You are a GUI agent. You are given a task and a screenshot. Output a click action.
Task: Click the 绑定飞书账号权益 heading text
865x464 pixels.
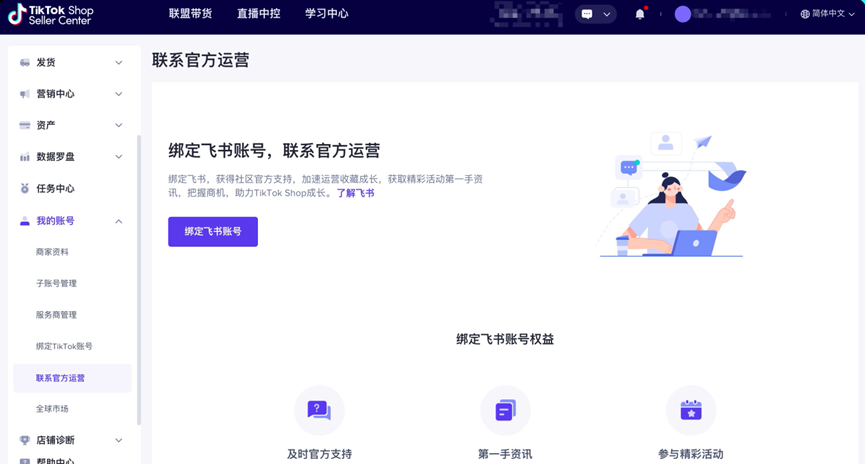(505, 339)
